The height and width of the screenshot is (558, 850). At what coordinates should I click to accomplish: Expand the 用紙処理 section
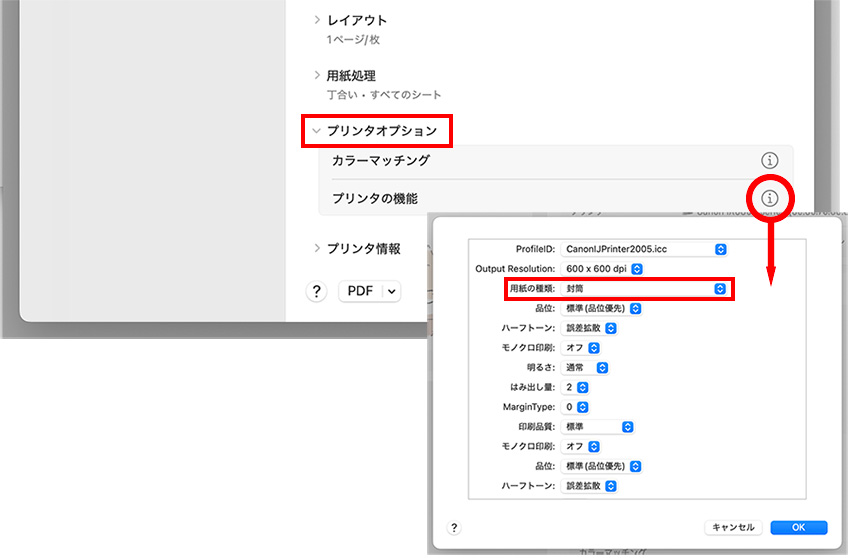[x=318, y=76]
